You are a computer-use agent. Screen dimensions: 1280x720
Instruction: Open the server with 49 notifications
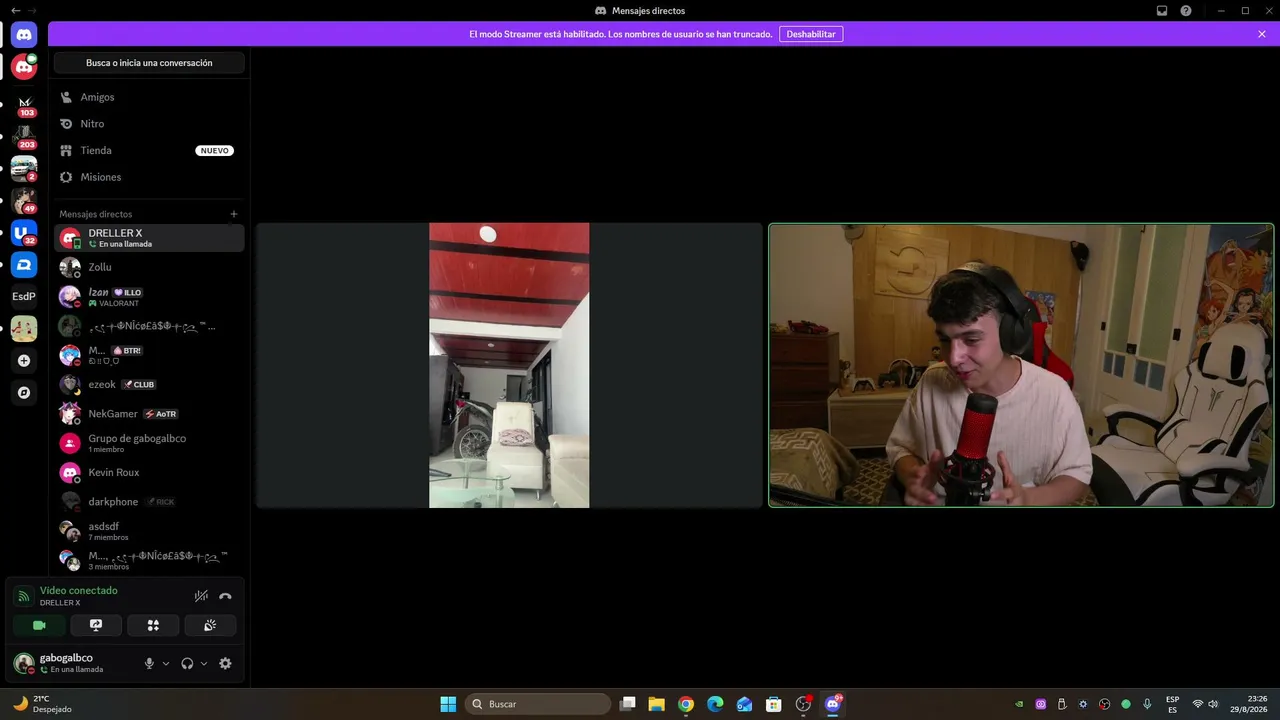point(24,200)
